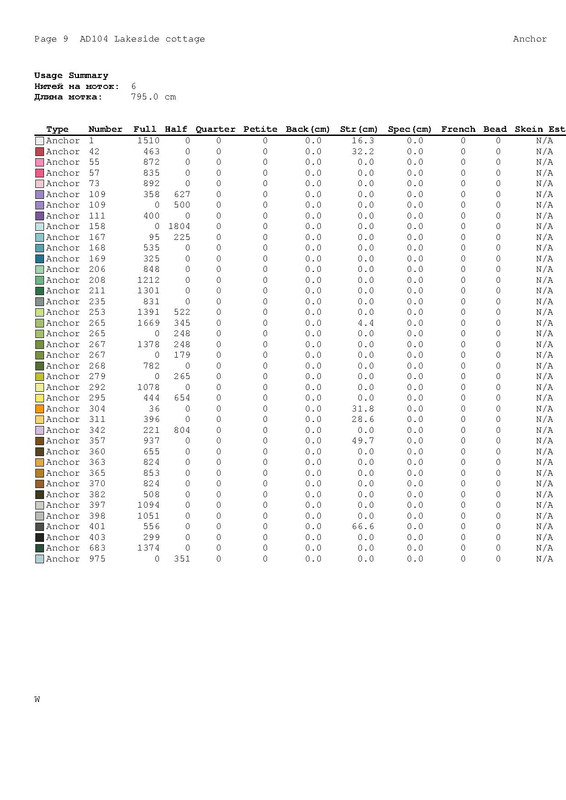Click the 'Str(cm)' column header
The height and width of the screenshot is (800, 566).
(359, 130)
